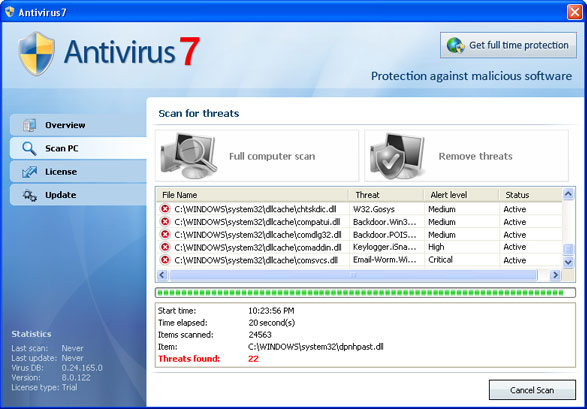Click the Overview sidebar icon
This screenshot has height=409, width=587.
(x=29, y=125)
